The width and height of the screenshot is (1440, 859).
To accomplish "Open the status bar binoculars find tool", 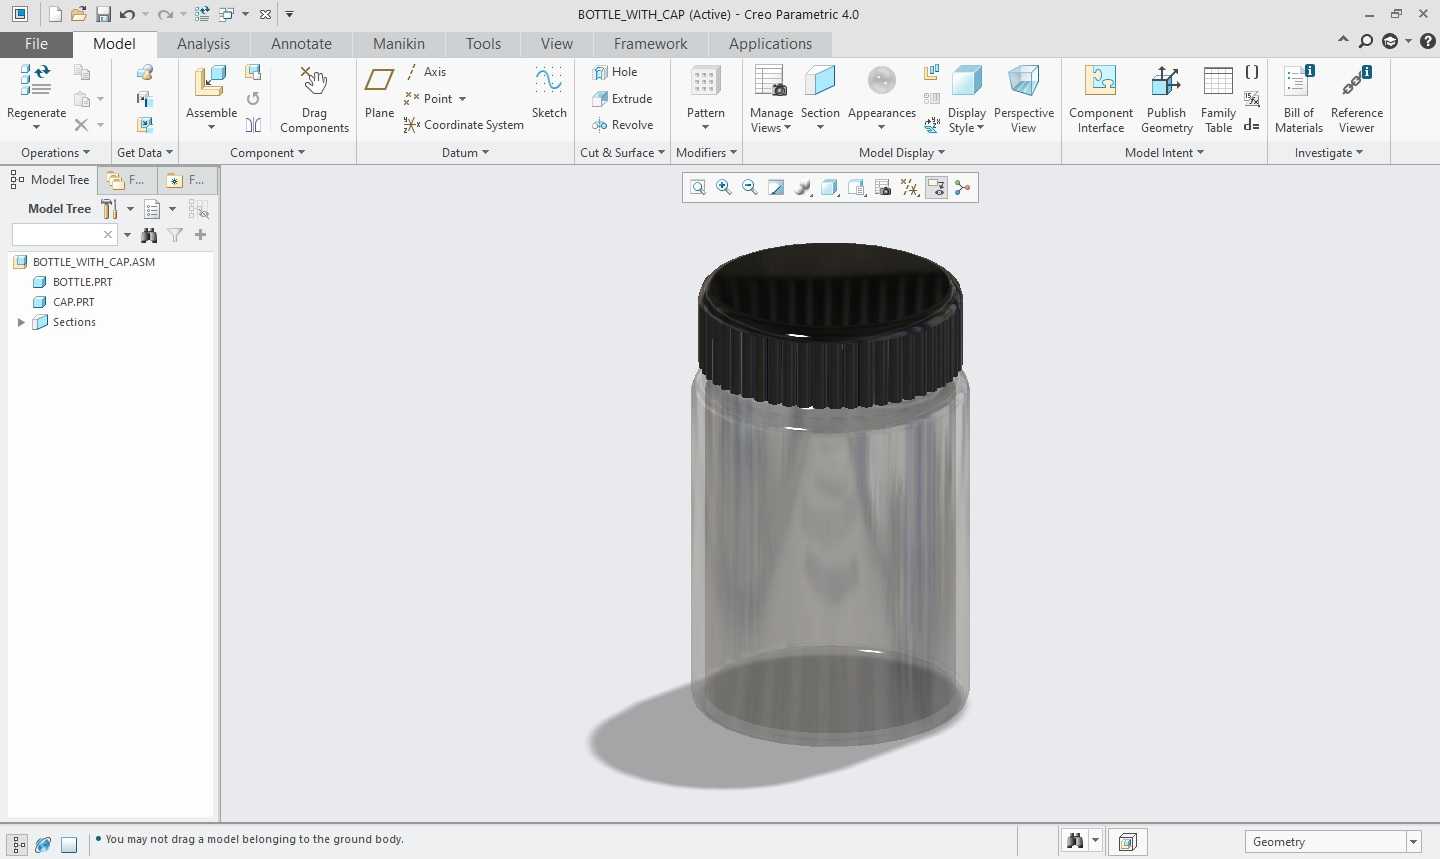I will (x=1075, y=842).
